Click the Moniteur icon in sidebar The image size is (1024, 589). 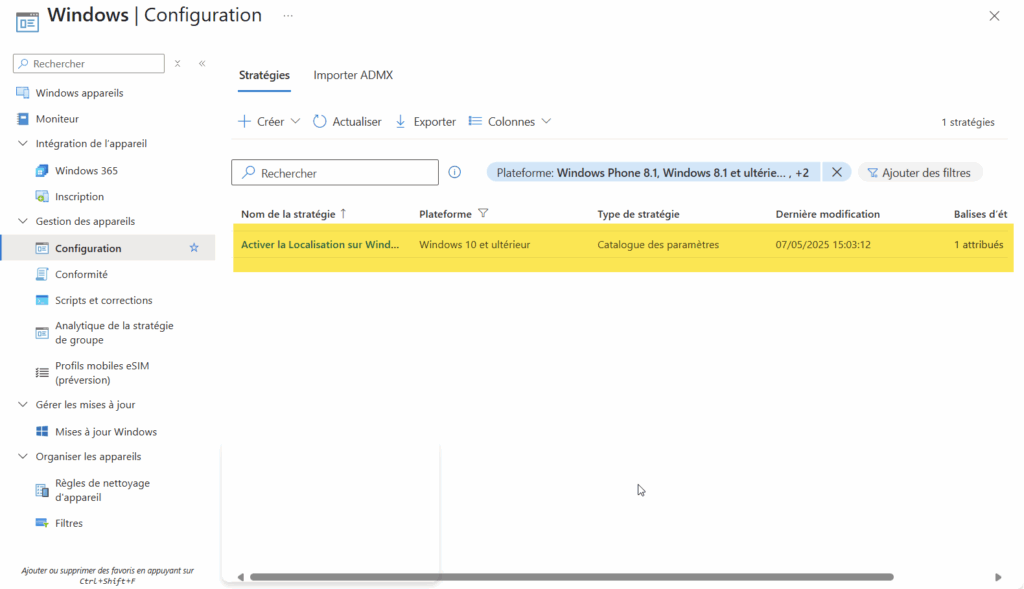click(22, 119)
